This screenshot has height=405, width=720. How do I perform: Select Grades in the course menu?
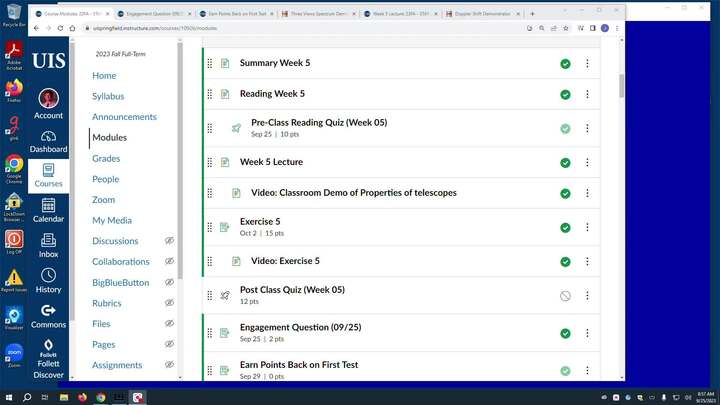point(106,159)
